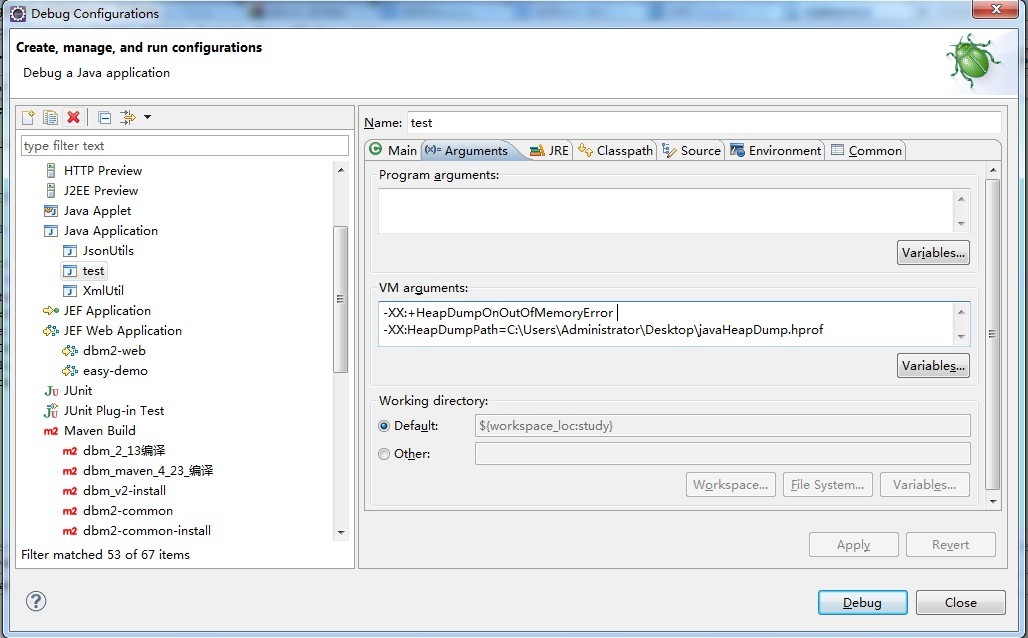Click the Close button
Image resolution: width=1028 pixels, height=638 pixels.
pyautogui.click(x=960, y=603)
